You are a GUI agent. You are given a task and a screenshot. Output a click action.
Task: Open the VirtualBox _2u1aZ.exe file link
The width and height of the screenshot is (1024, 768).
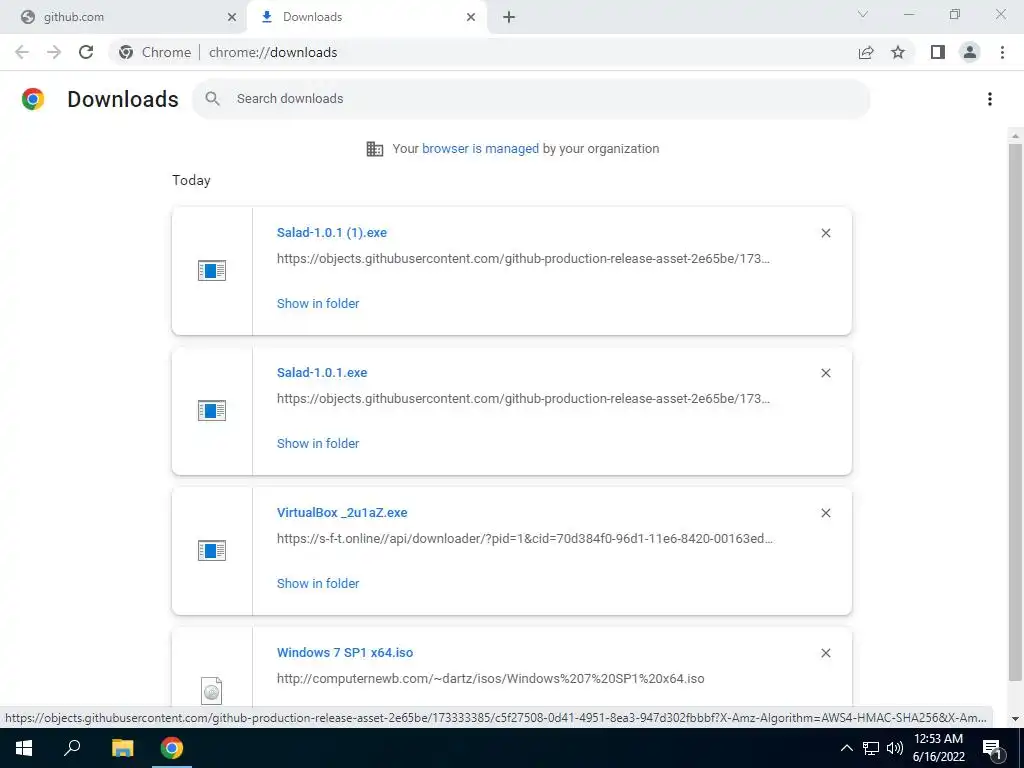pyautogui.click(x=342, y=513)
